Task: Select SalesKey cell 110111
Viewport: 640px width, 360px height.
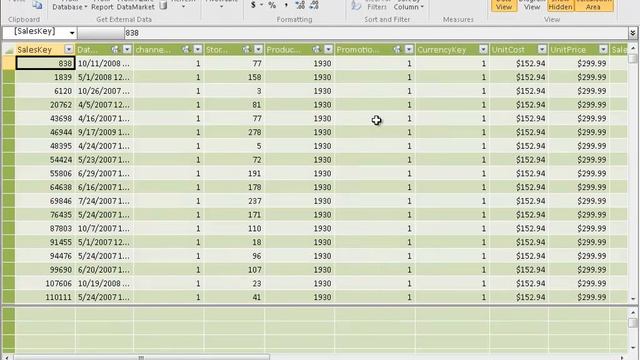Action: click(45, 297)
